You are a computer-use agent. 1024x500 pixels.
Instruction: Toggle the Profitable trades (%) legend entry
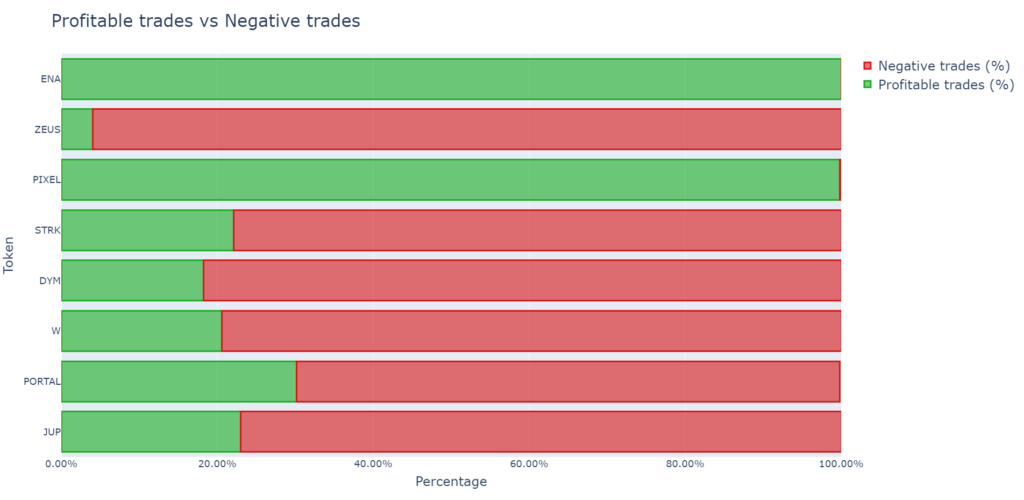[945, 85]
